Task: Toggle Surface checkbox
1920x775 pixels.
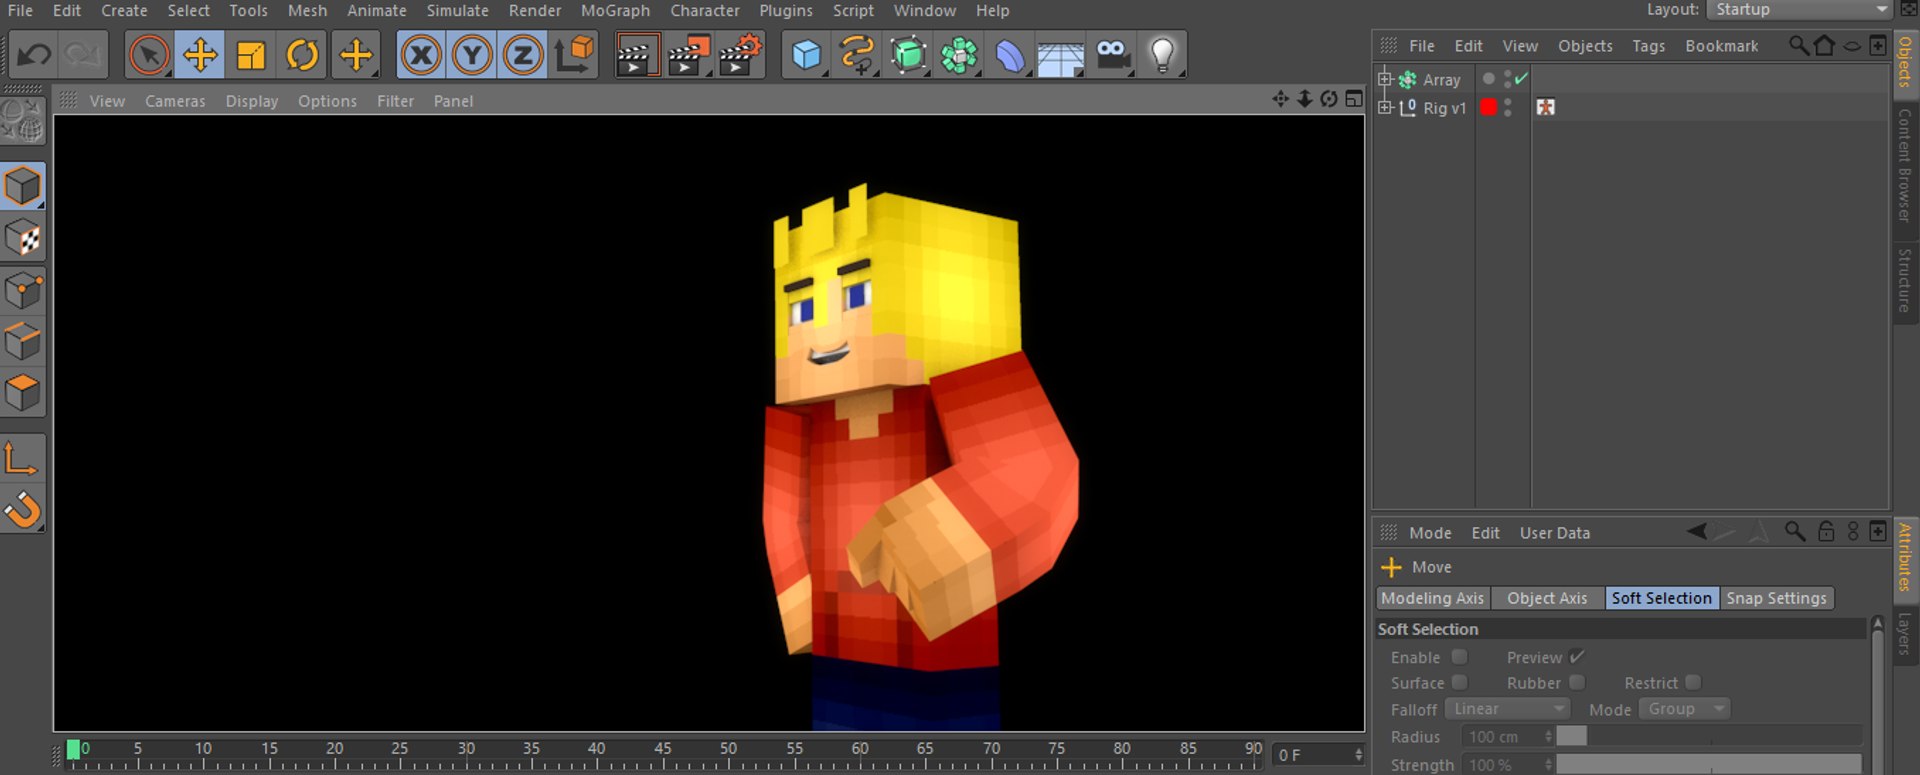Action: (x=1459, y=683)
